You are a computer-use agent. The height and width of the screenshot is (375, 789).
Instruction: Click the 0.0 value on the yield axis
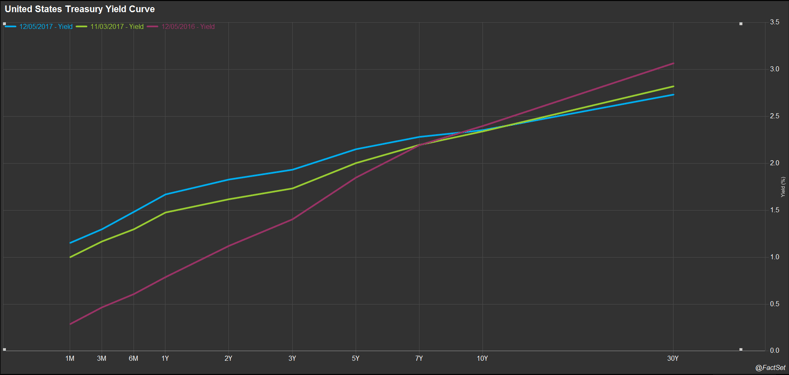pyautogui.click(x=775, y=350)
